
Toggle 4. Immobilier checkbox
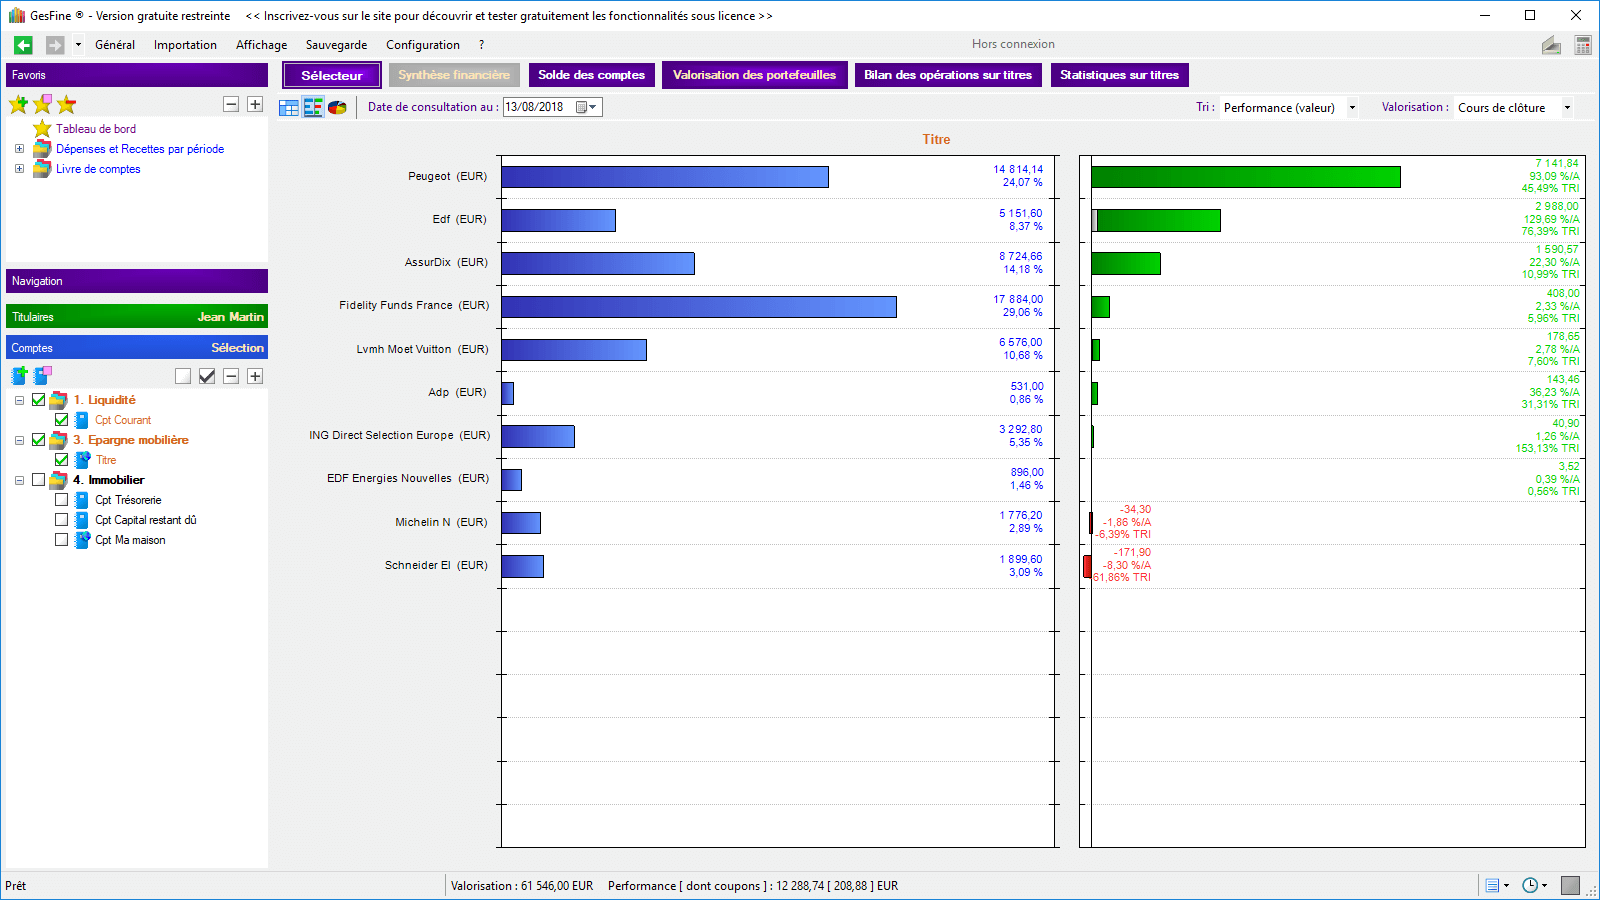39,480
